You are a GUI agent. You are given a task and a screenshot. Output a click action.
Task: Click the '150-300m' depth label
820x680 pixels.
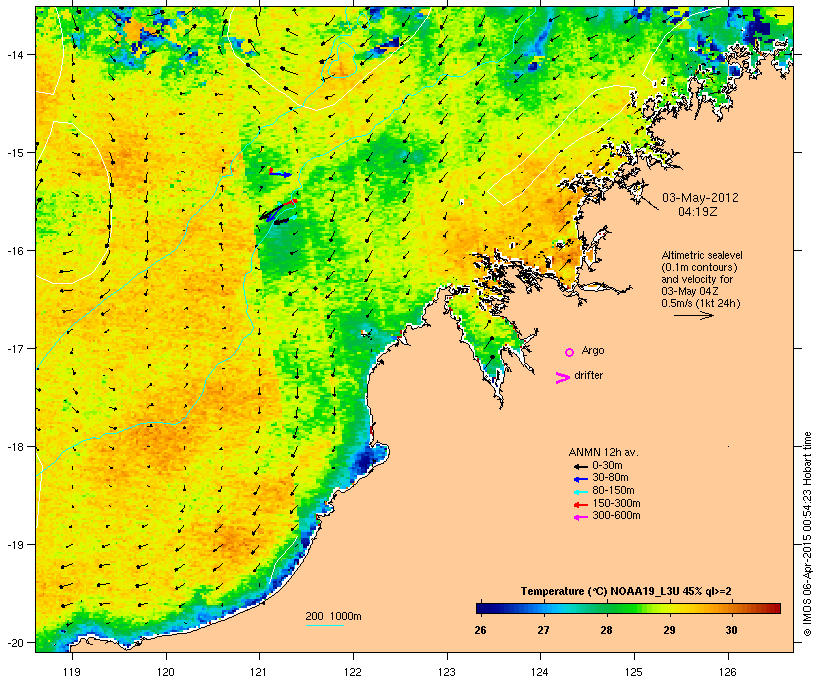click(x=616, y=503)
